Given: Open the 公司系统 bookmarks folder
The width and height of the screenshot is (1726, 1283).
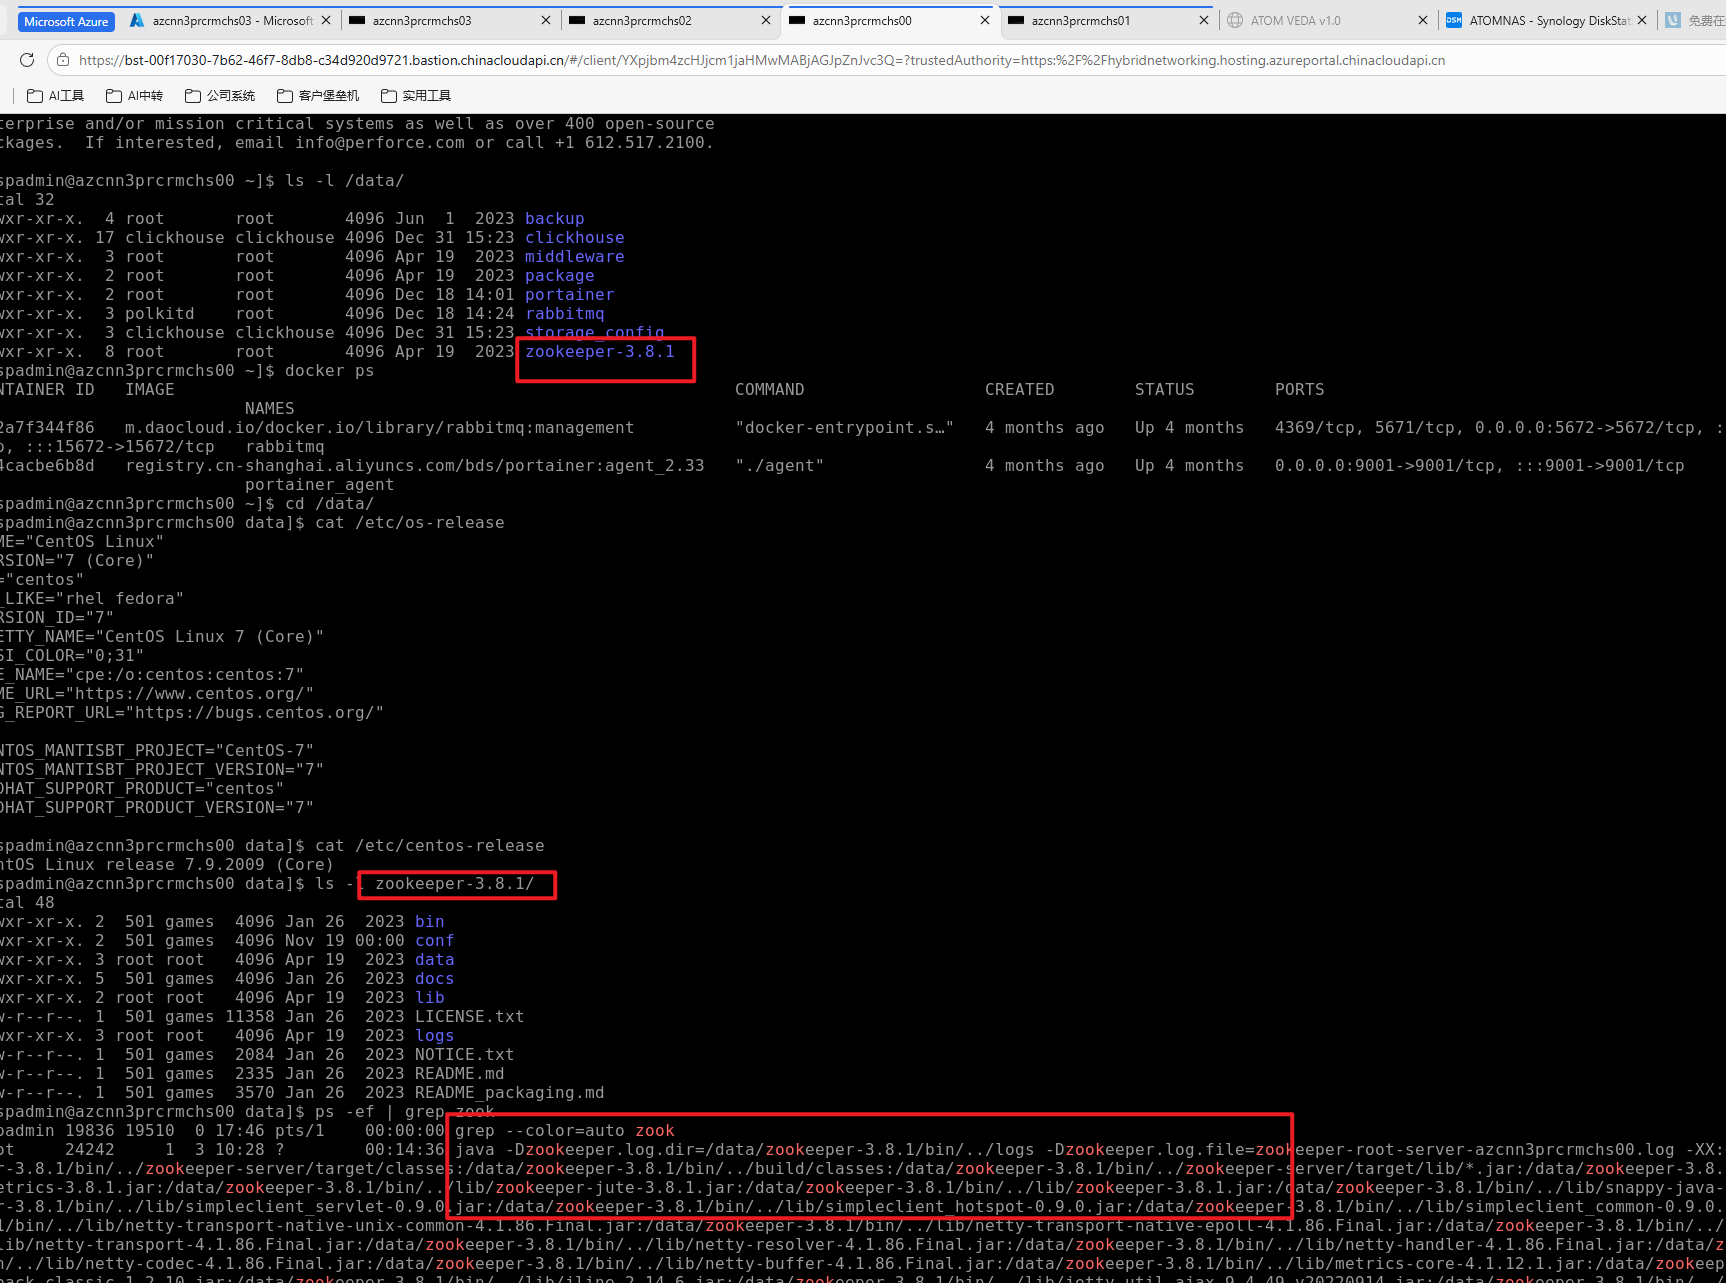Looking at the screenshot, I should [220, 96].
